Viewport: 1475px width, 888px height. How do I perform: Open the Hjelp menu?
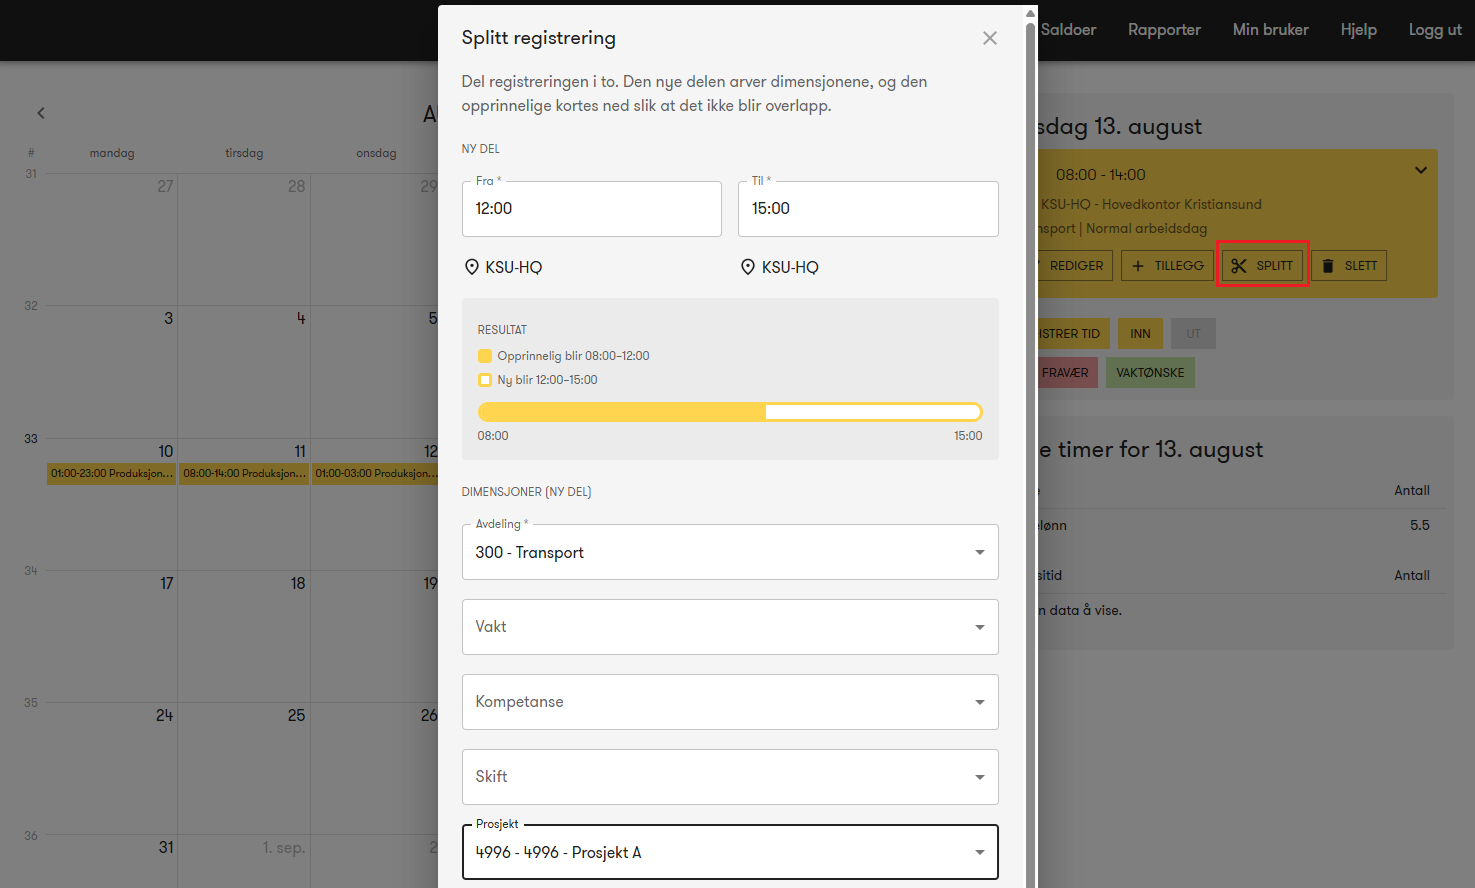pos(1358,30)
